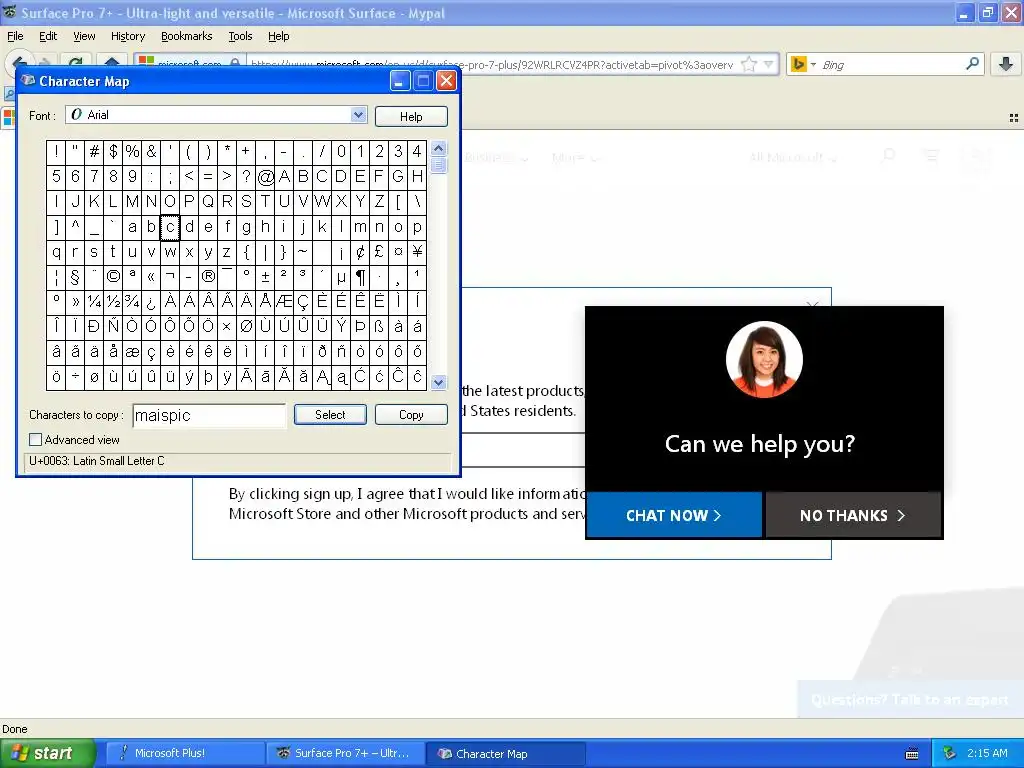Select the Æ ligature character
Screen dimensions: 1024x768
tap(284, 302)
